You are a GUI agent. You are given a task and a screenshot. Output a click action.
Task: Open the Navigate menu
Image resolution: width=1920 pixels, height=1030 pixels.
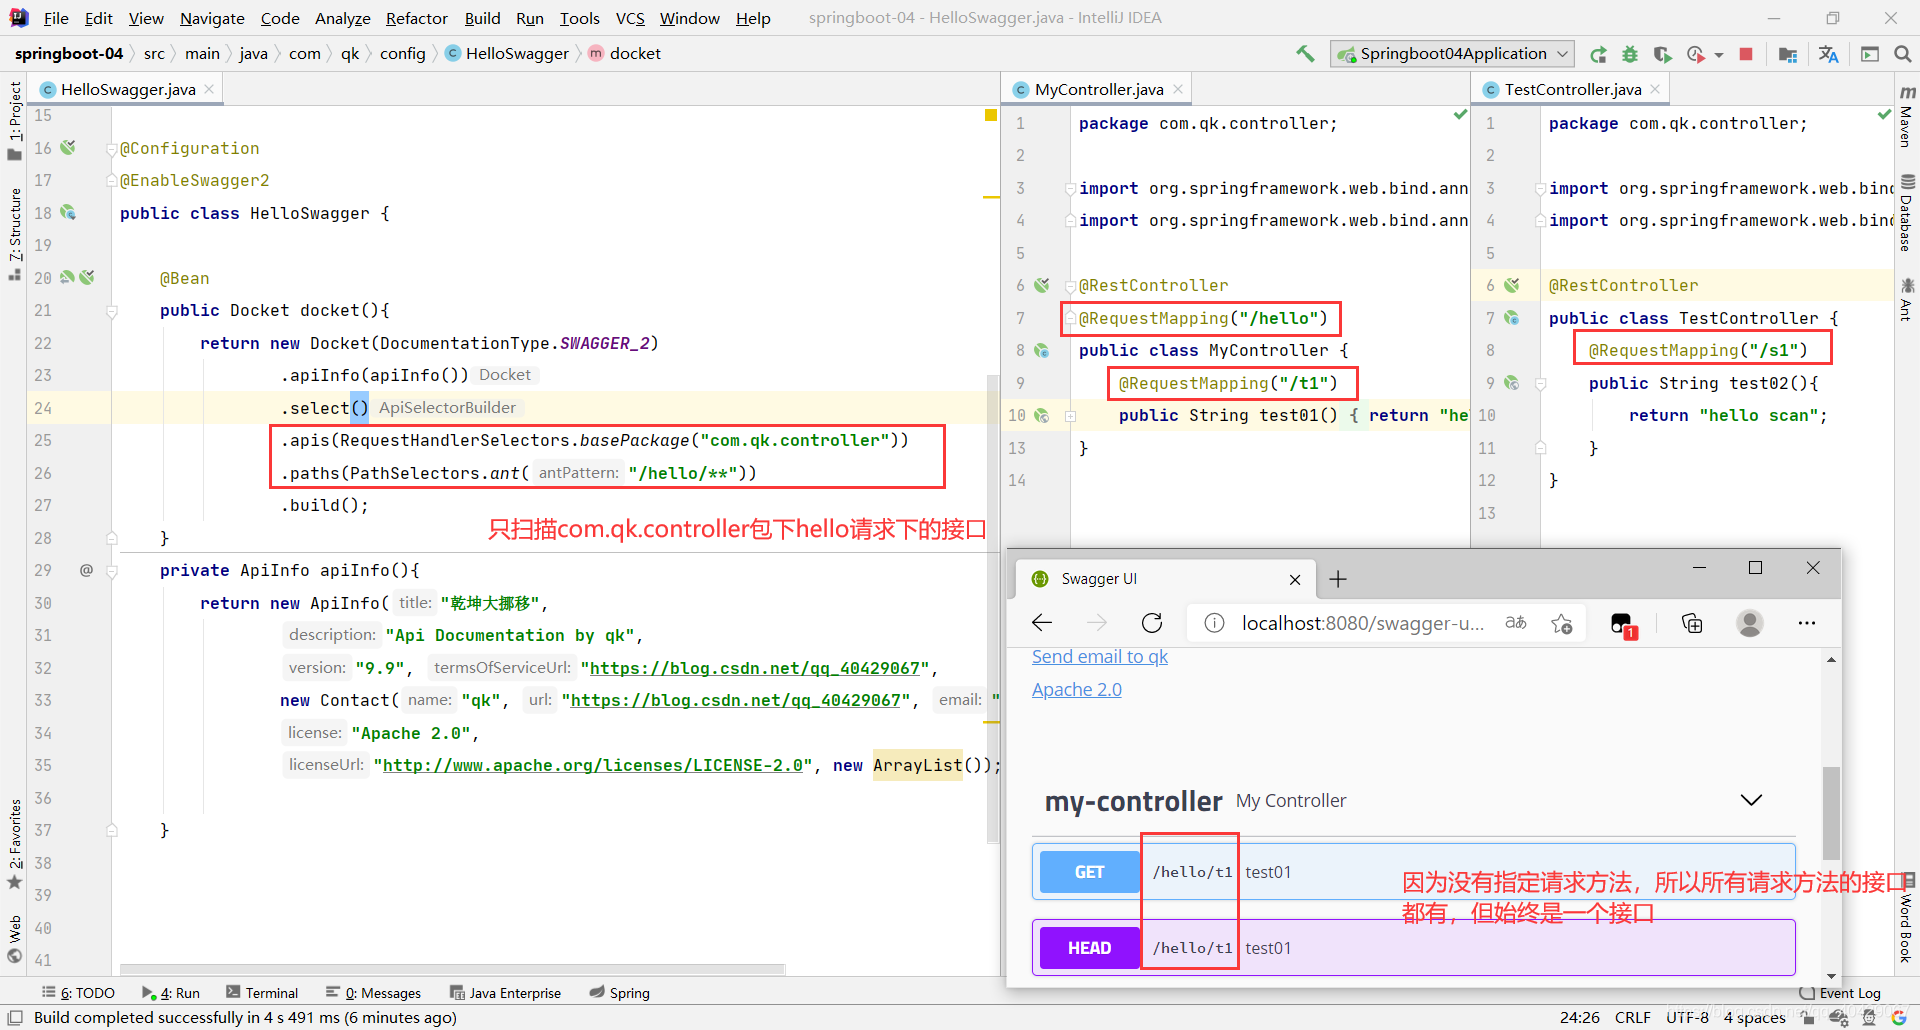click(x=212, y=18)
